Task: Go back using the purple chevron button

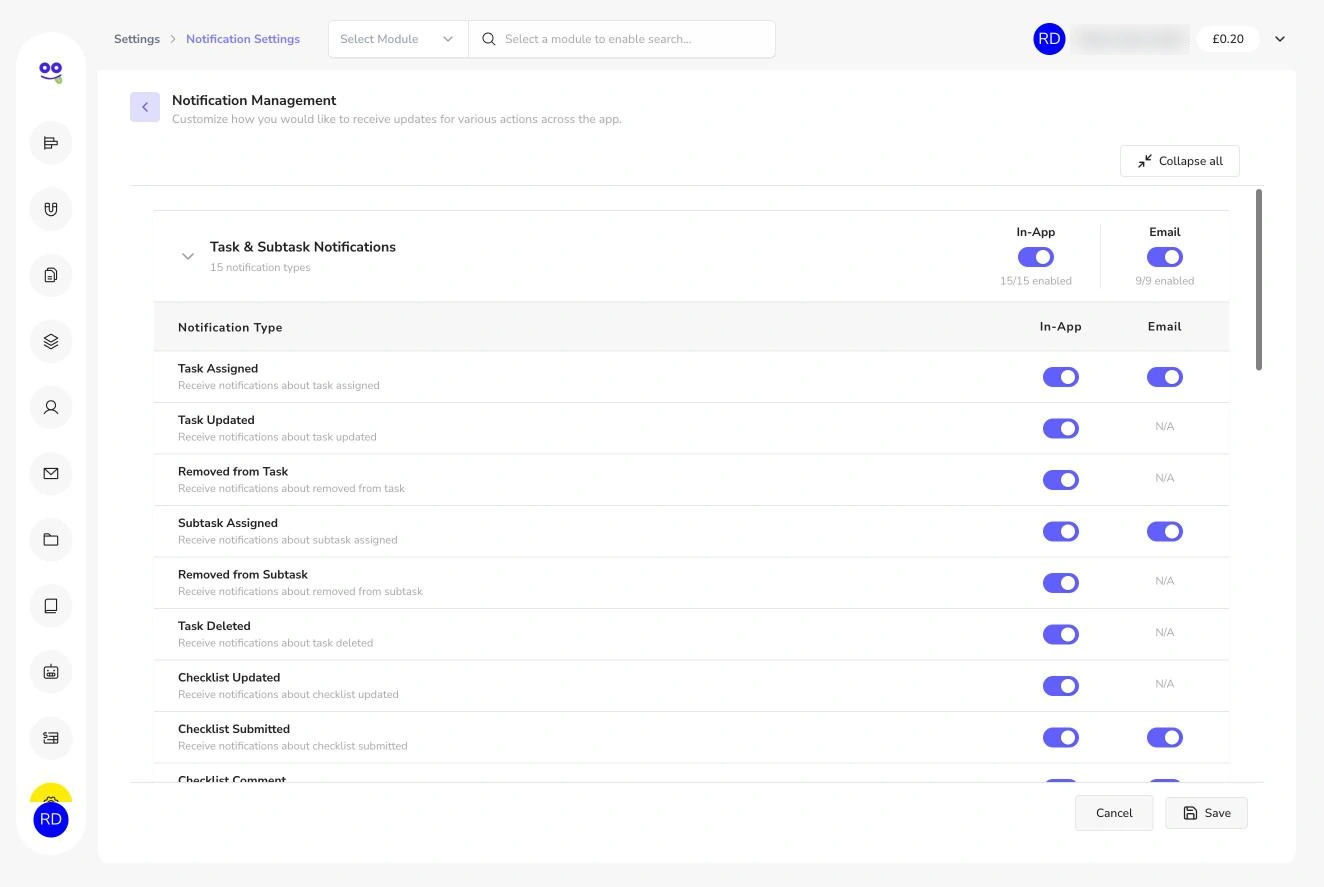Action: (145, 107)
